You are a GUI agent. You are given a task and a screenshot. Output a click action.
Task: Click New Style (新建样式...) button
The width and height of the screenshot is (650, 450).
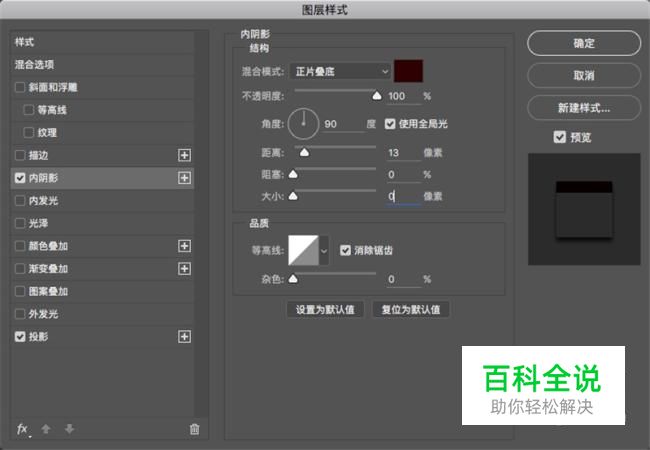pyautogui.click(x=584, y=108)
